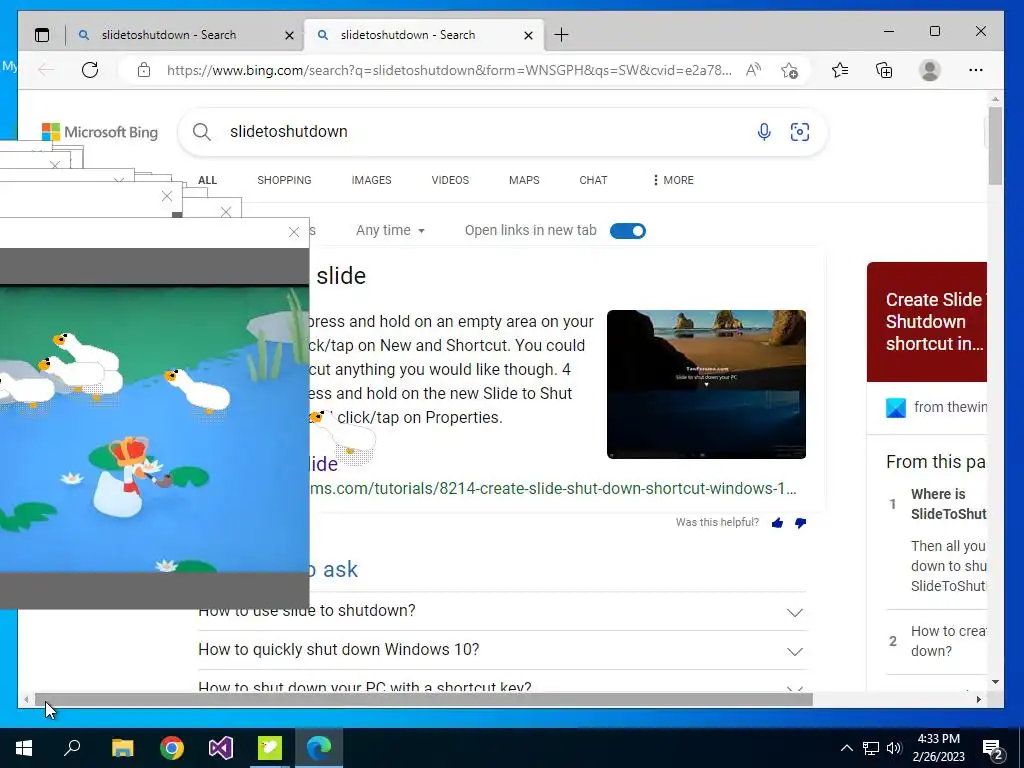1024x768 pixels.
Task: Select the SHOPPING results tab
Action: [284, 180]
